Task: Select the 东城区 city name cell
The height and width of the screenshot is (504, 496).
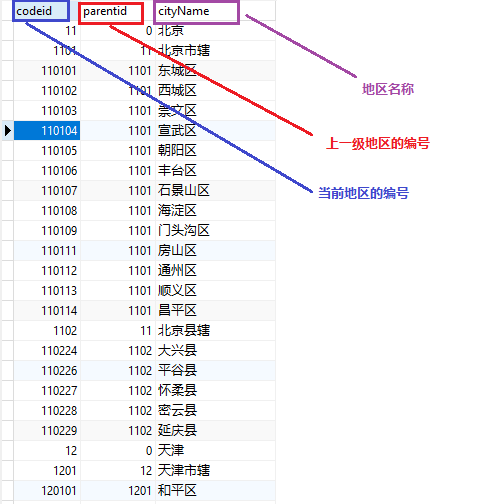Action: (x=215, y=71)
